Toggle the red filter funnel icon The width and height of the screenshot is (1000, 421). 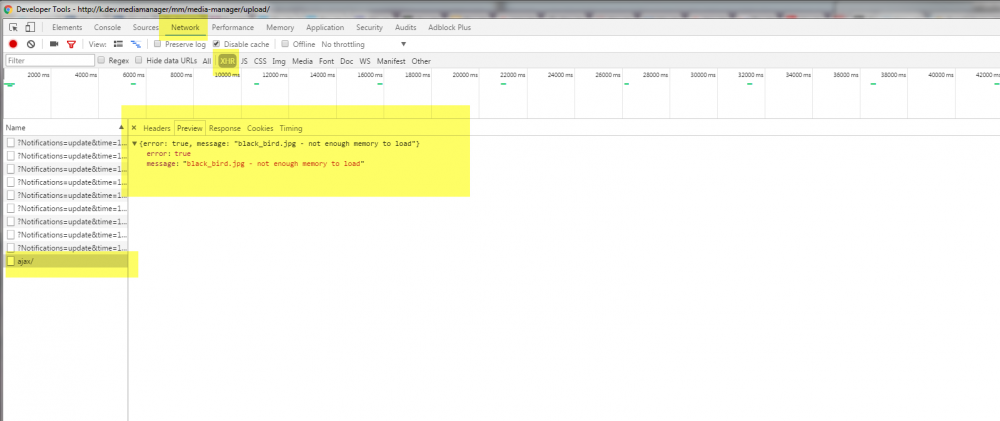71,44
